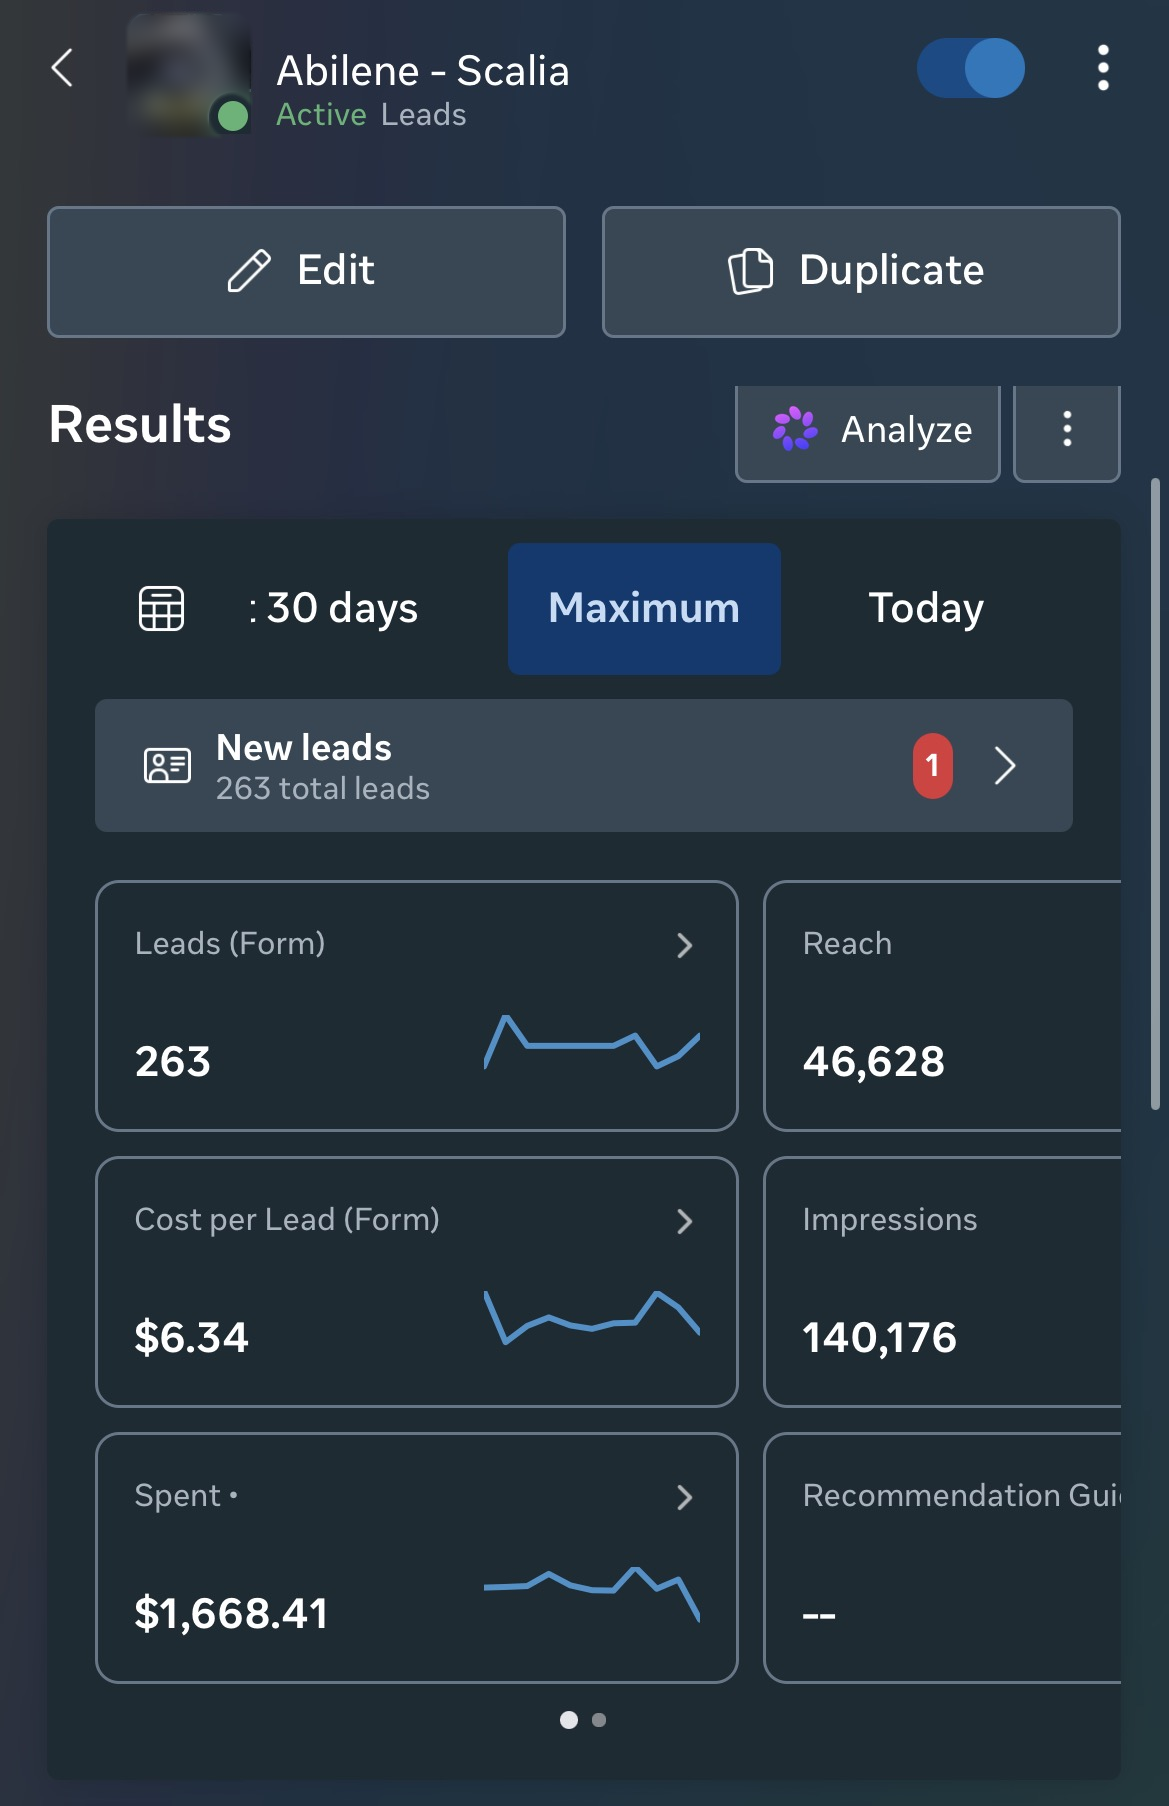Open the Cost per Lead sparkline chart
This screenshot has height=1806, width=1169.
coord(592,1317)
